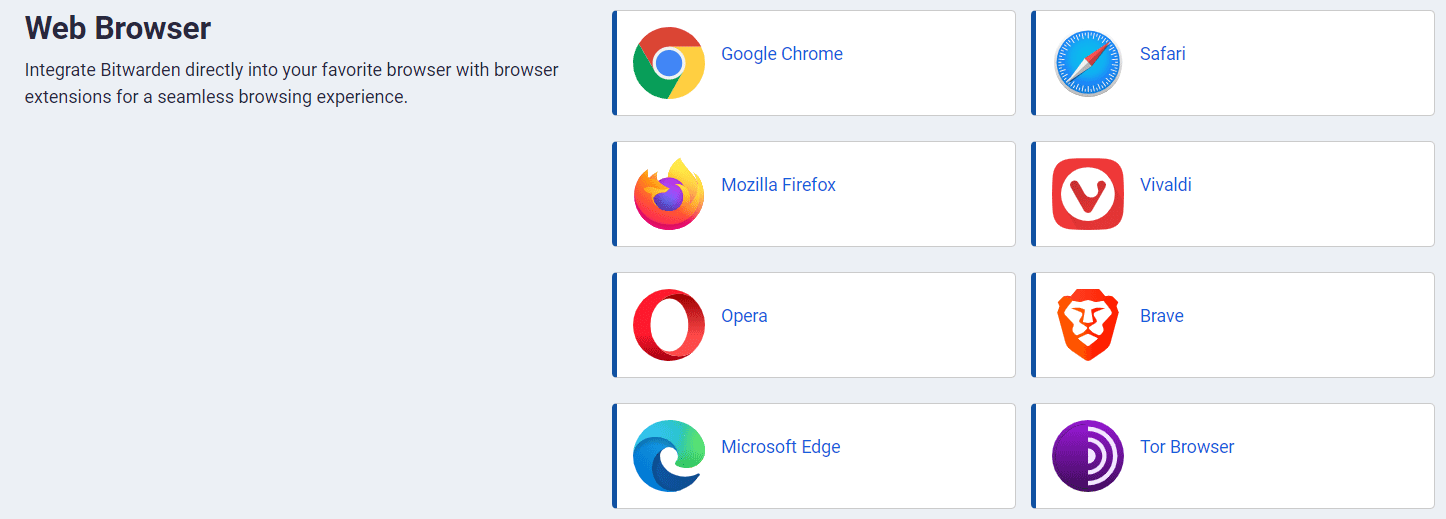Follow the Microsoft Edge text link

click(780, 447)
